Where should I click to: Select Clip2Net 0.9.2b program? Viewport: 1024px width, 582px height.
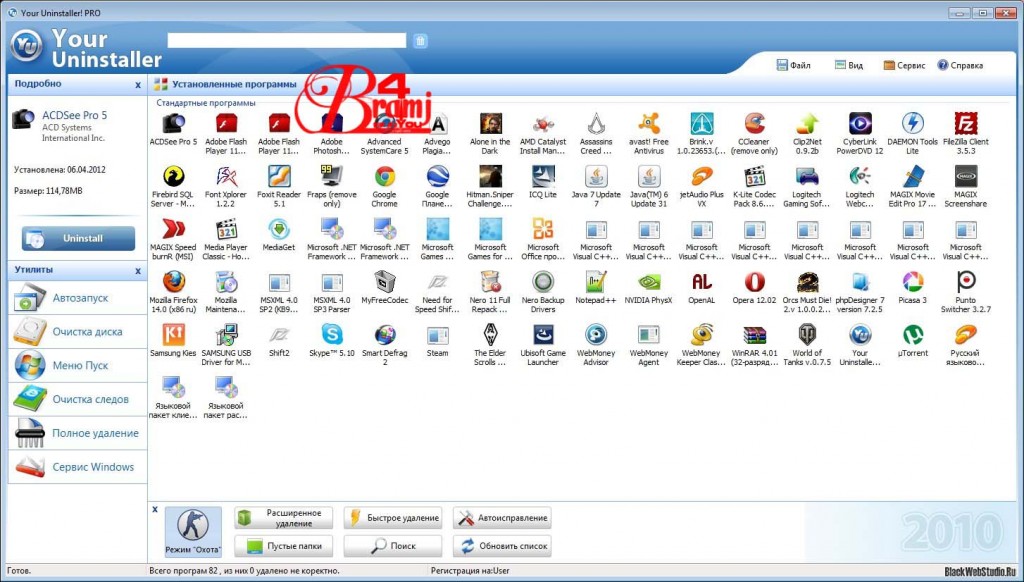coord(807,123)
